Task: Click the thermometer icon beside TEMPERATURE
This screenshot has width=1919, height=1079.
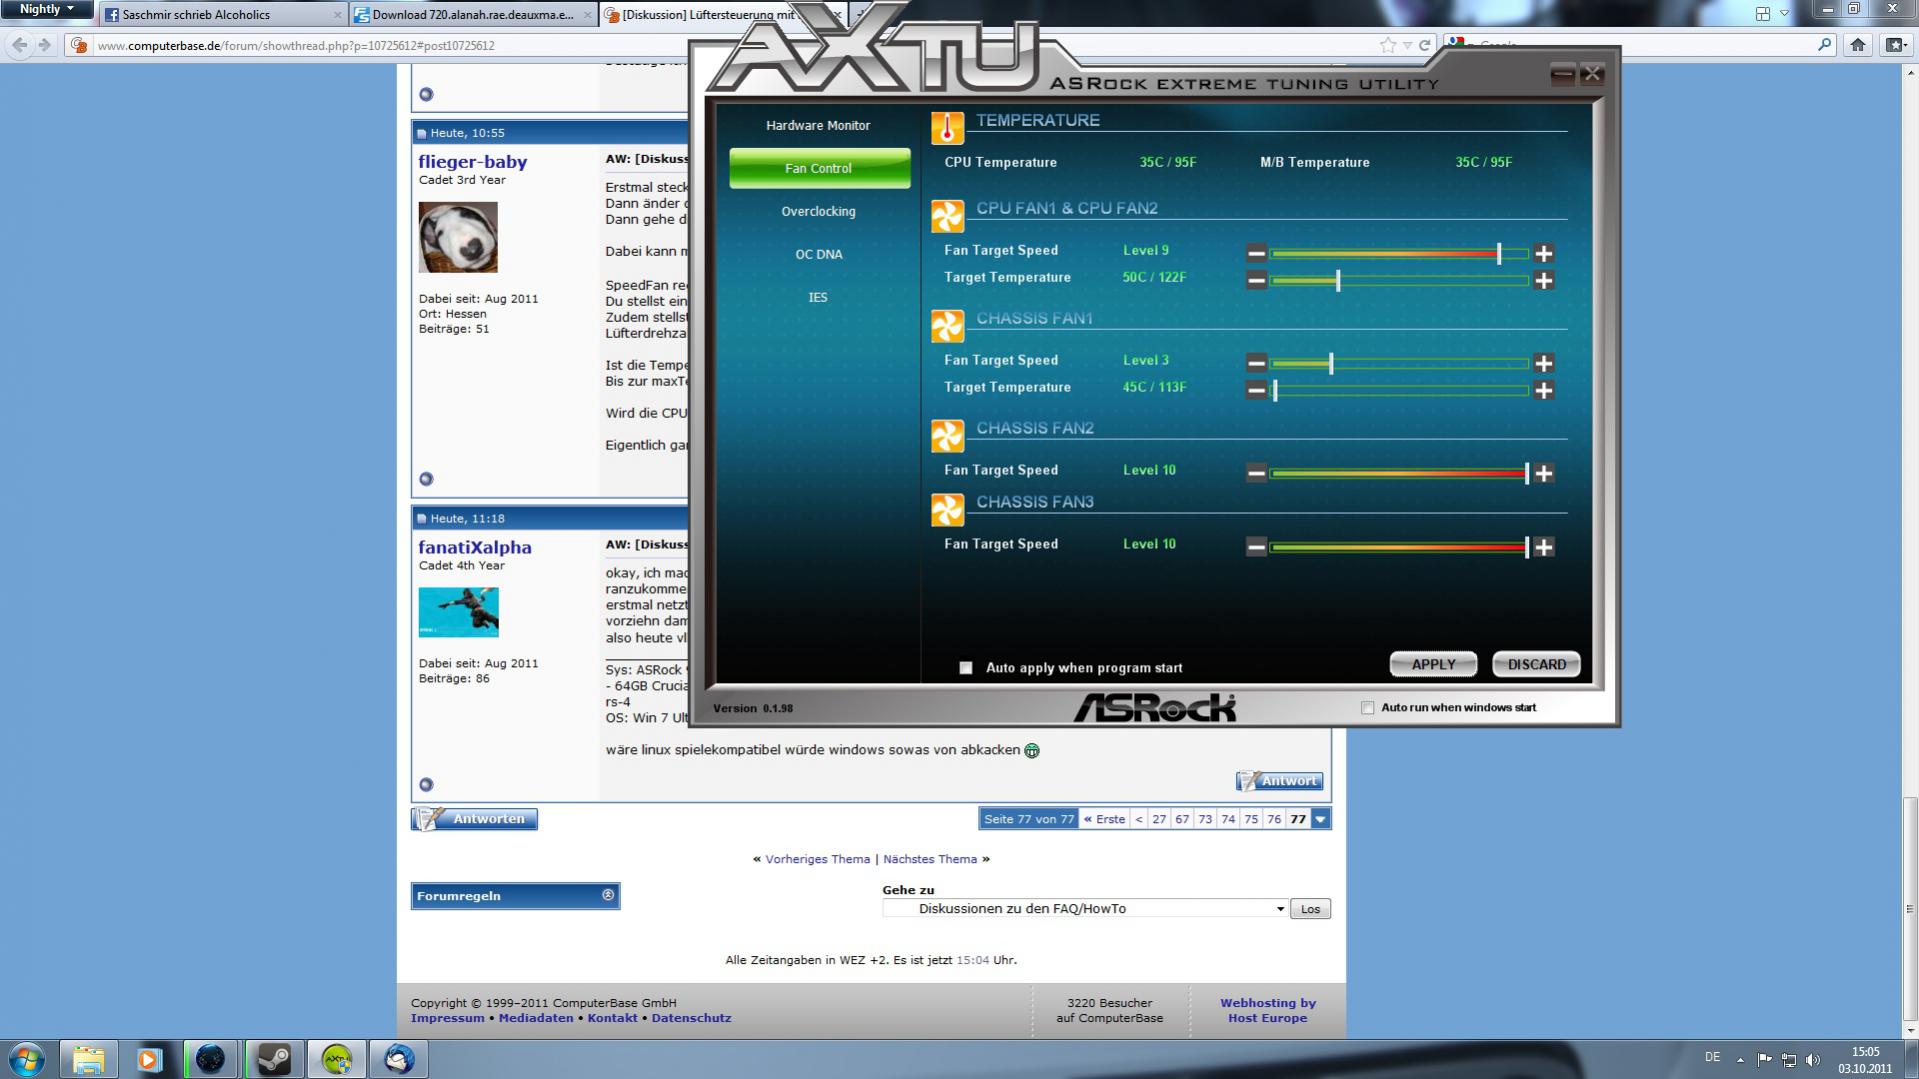Action: (947, 127)
